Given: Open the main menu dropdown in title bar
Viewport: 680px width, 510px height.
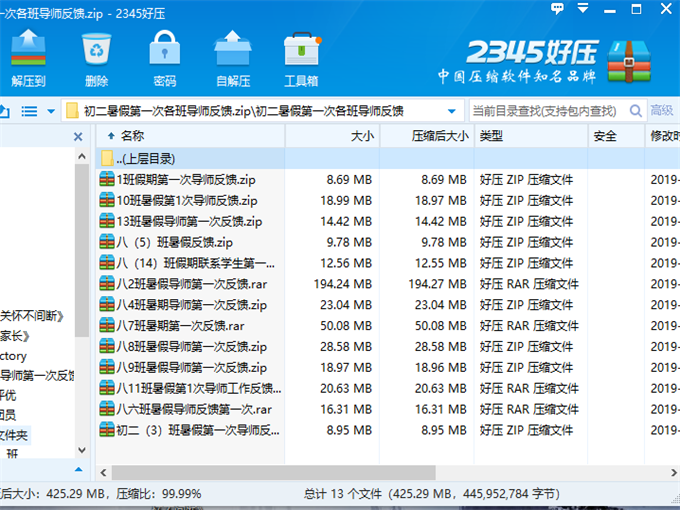Looking at the screenshot, I should coord(584,9).
